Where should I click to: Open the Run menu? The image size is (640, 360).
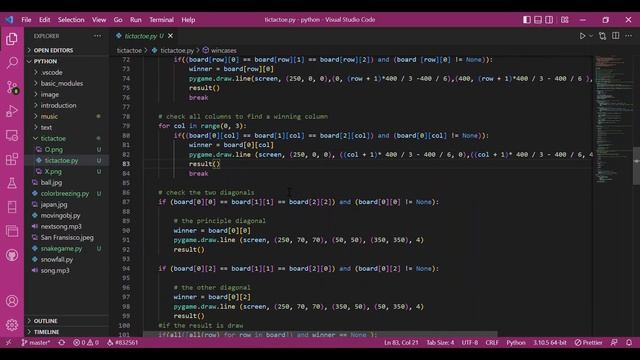[136, 20]
